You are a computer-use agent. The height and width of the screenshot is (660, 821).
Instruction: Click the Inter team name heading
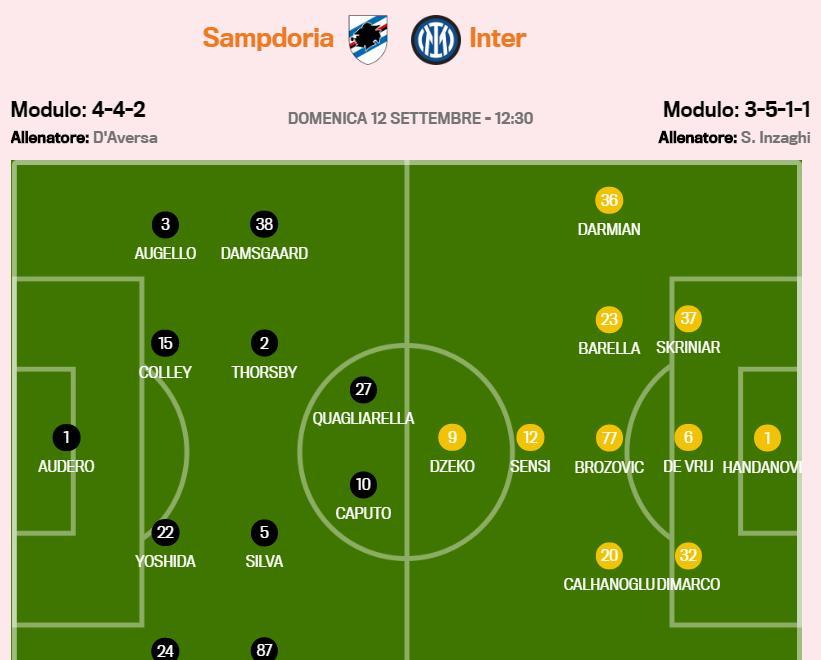497,38
